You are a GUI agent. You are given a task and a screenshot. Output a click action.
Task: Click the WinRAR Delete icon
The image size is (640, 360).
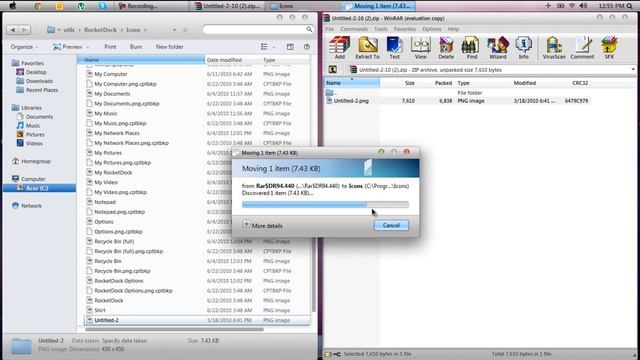446,47
